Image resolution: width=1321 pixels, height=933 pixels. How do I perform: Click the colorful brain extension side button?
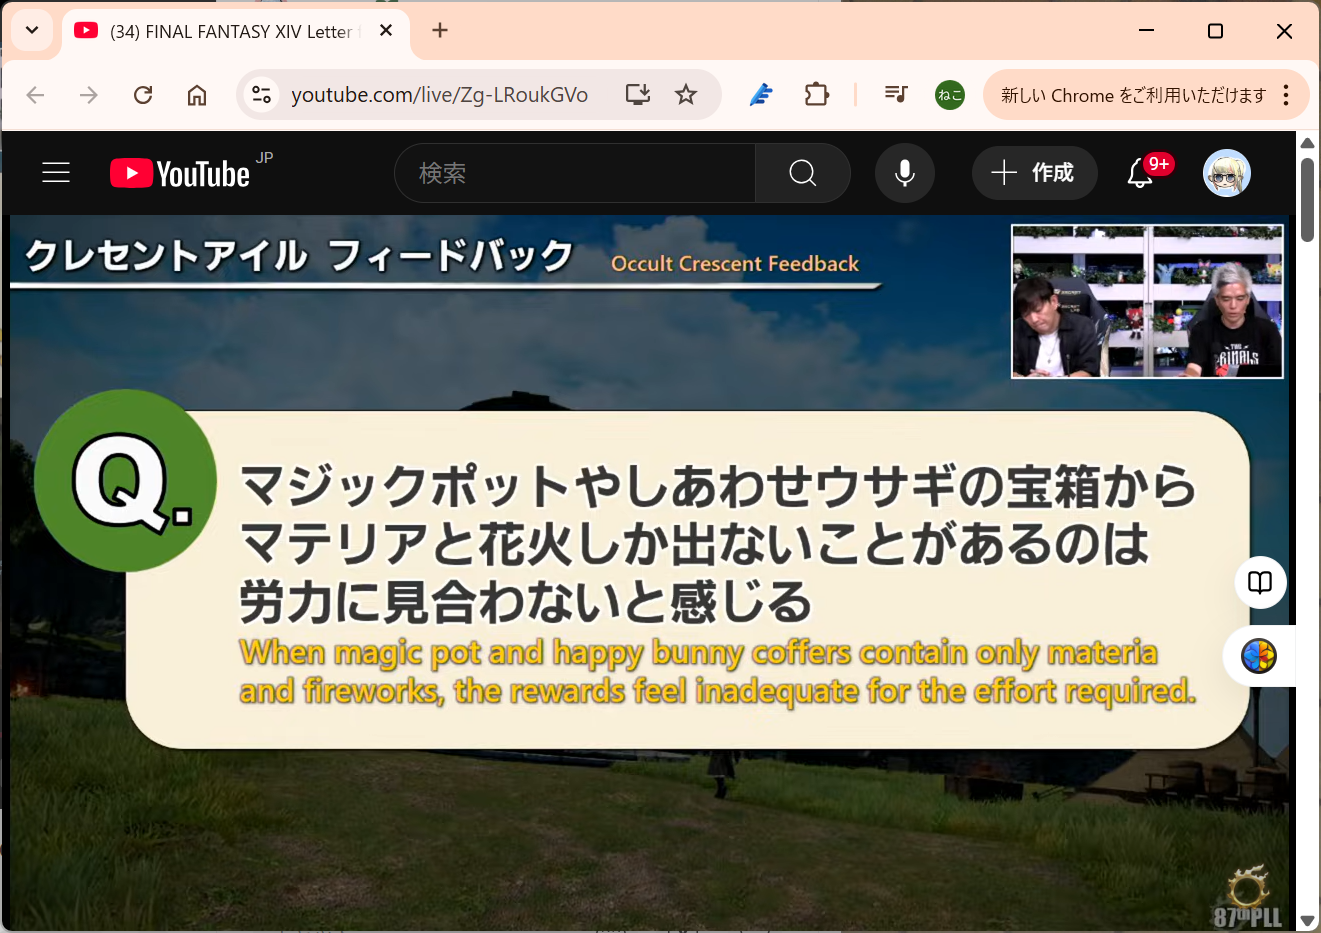pyautogui.click(x=1259, y=656)
